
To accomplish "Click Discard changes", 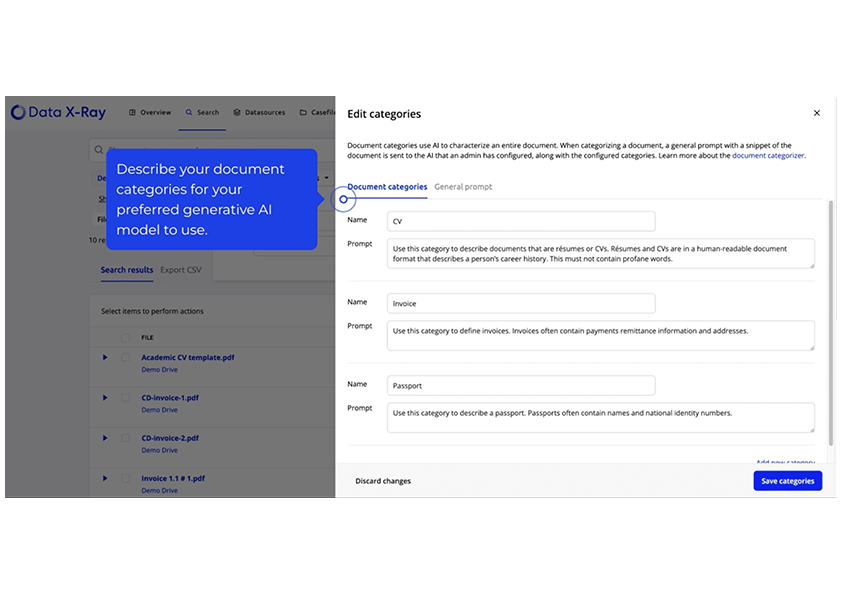I will point(383,481).
